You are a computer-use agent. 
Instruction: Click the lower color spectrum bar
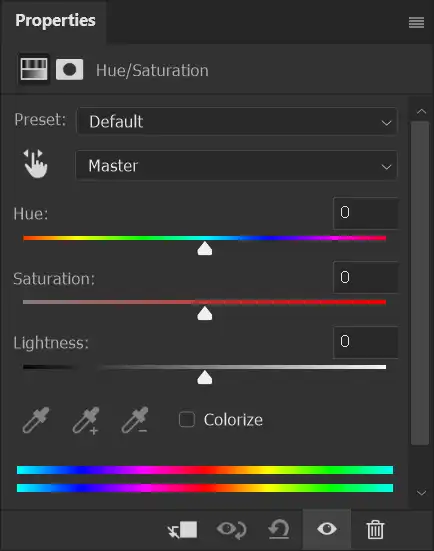pos(205,488)
